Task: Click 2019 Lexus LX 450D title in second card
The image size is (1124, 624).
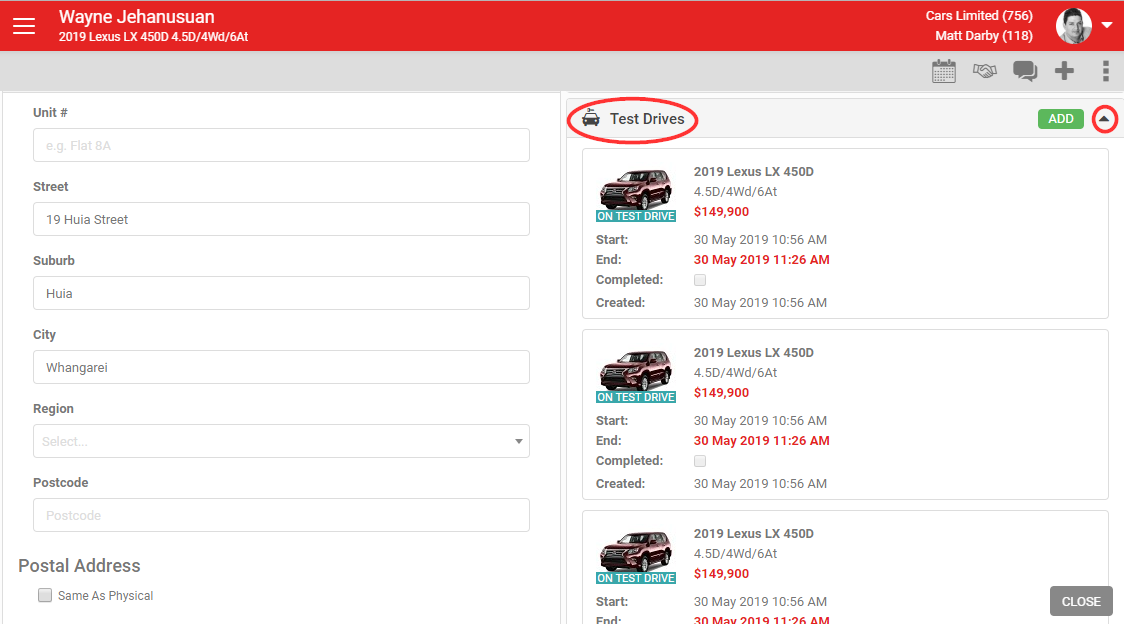Action: tap(753, 352)
